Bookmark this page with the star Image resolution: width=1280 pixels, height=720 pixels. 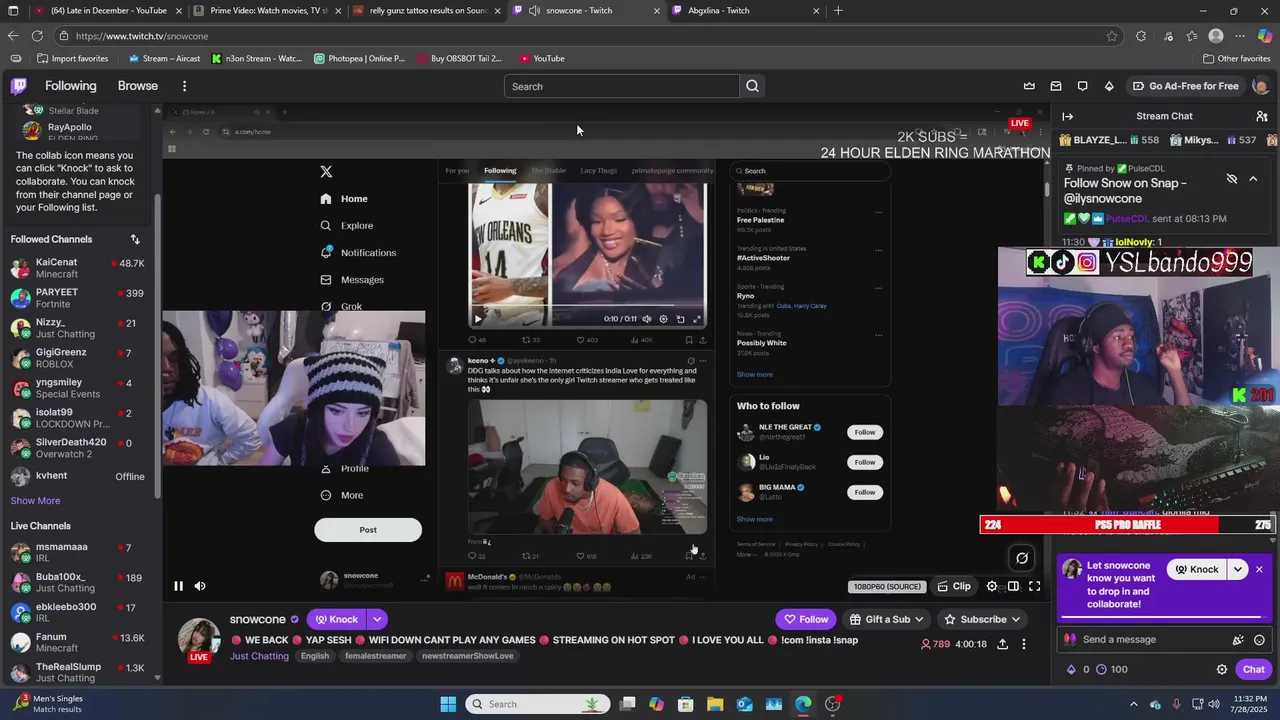point(1112,36)
